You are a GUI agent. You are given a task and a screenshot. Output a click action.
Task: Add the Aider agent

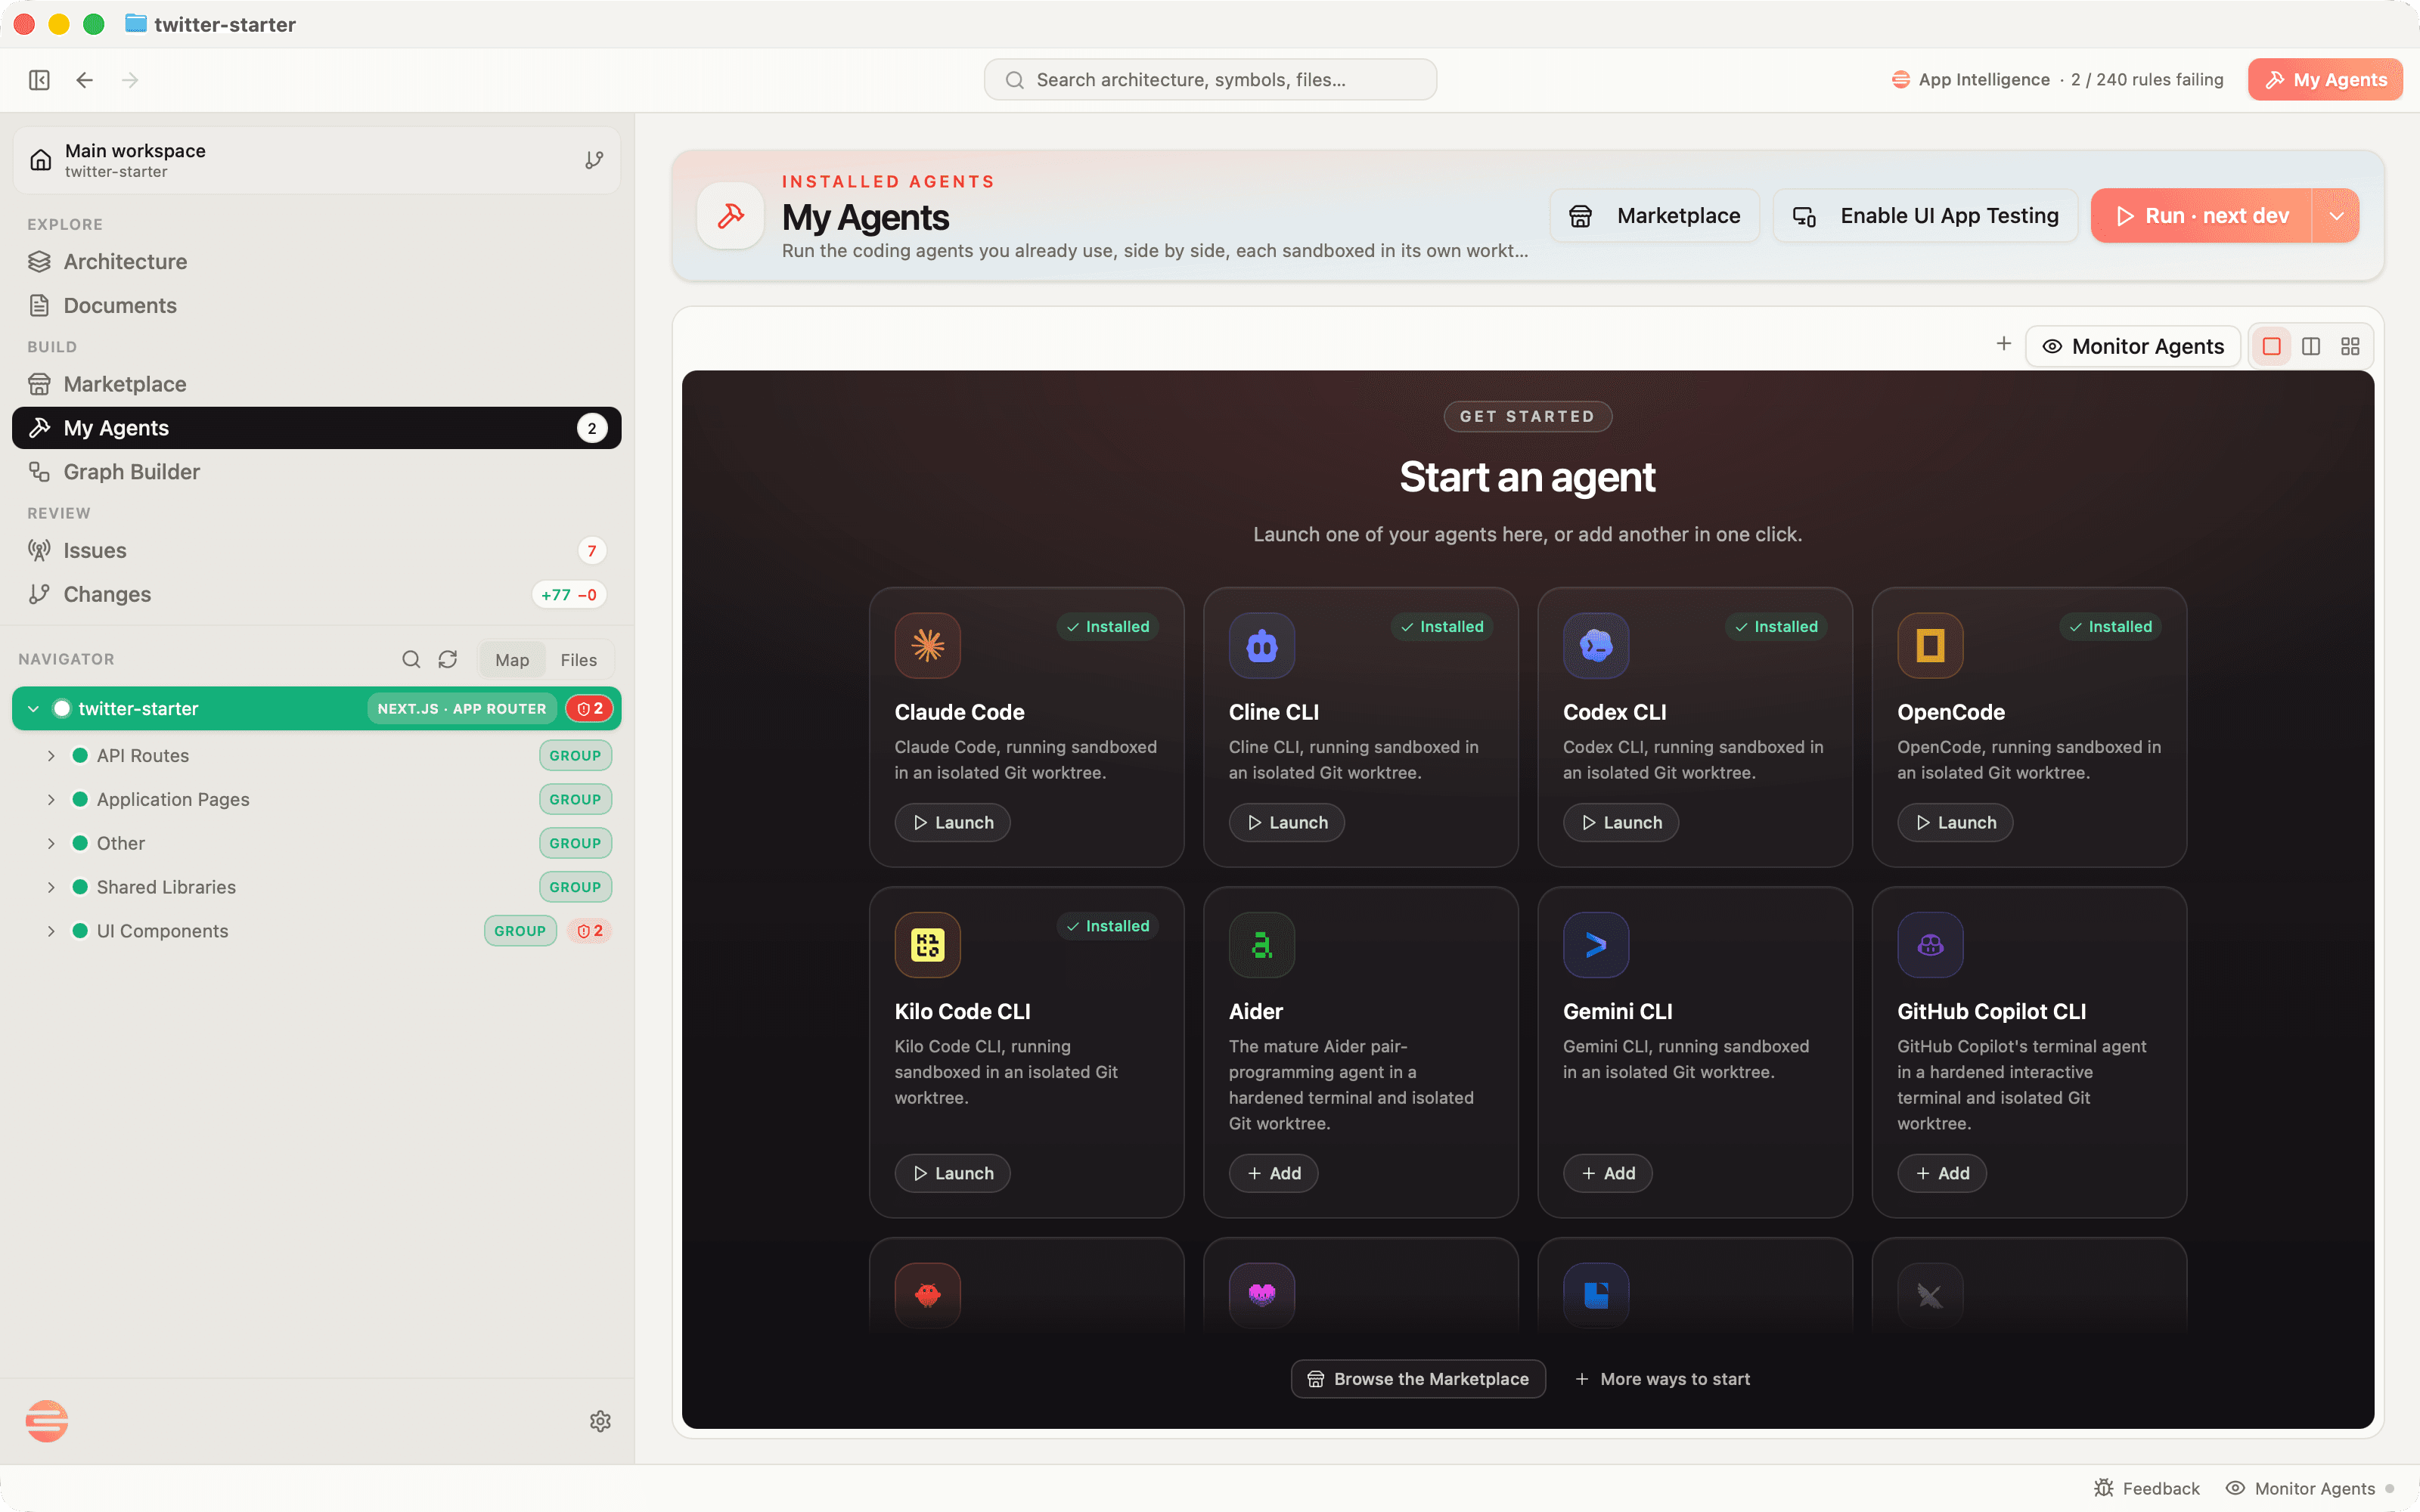1273,1173
